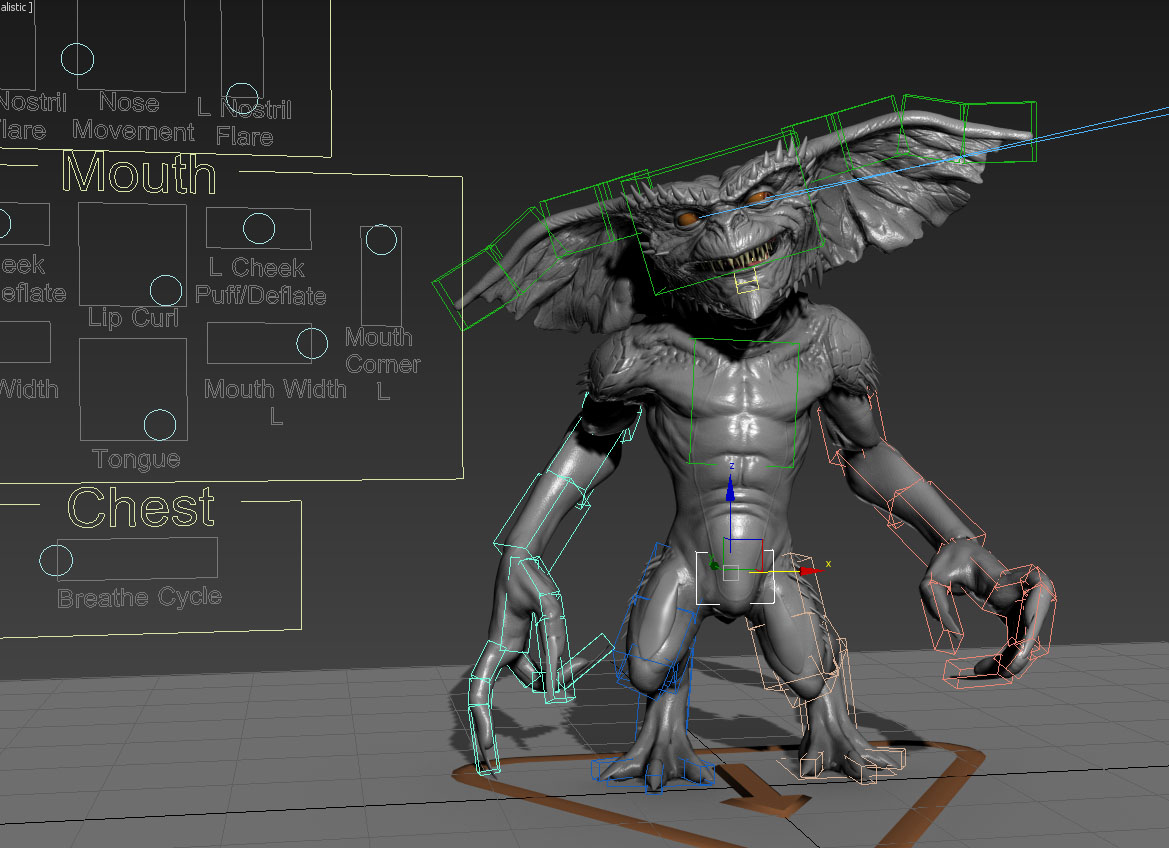1169x848 pixels.
Task: Click the 'Breathe Cycle' label
Action: click(139, 597)
